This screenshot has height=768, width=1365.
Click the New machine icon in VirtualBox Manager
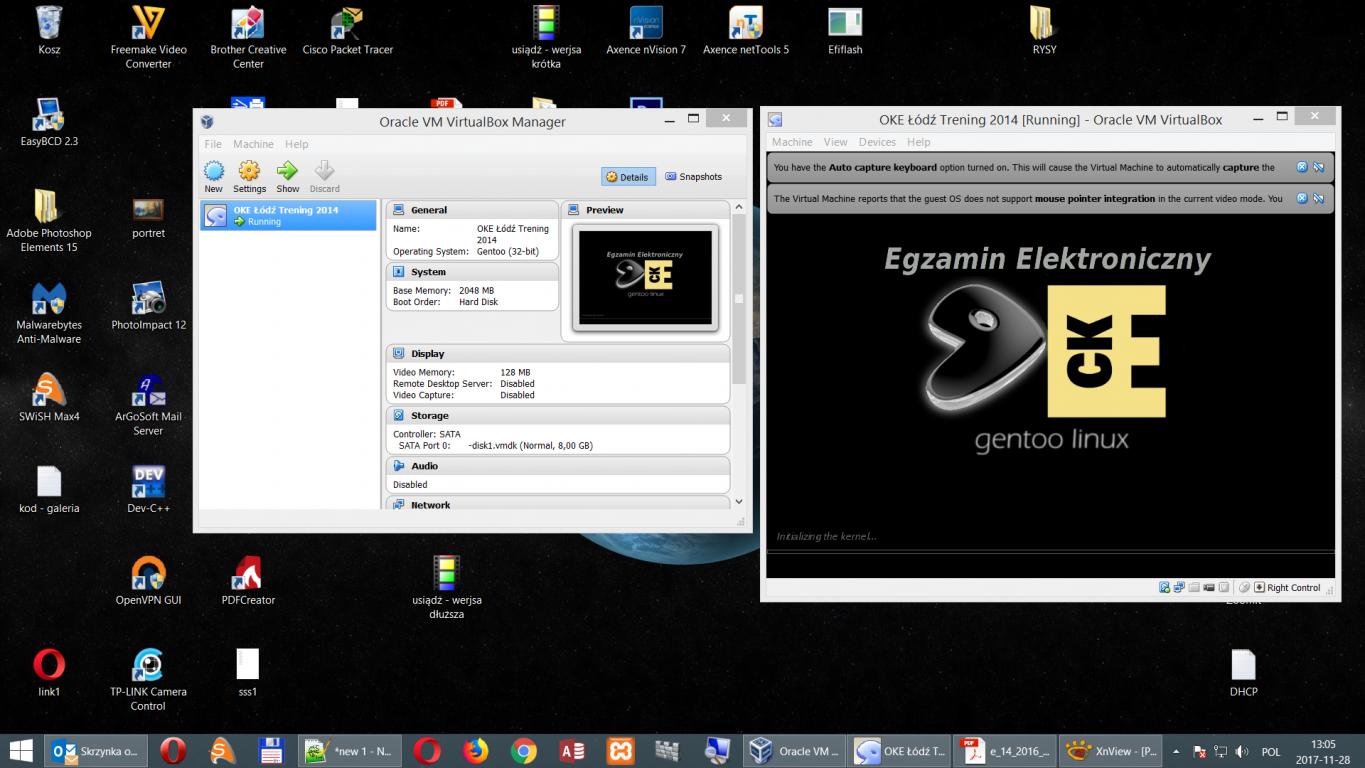pos(214,170)
